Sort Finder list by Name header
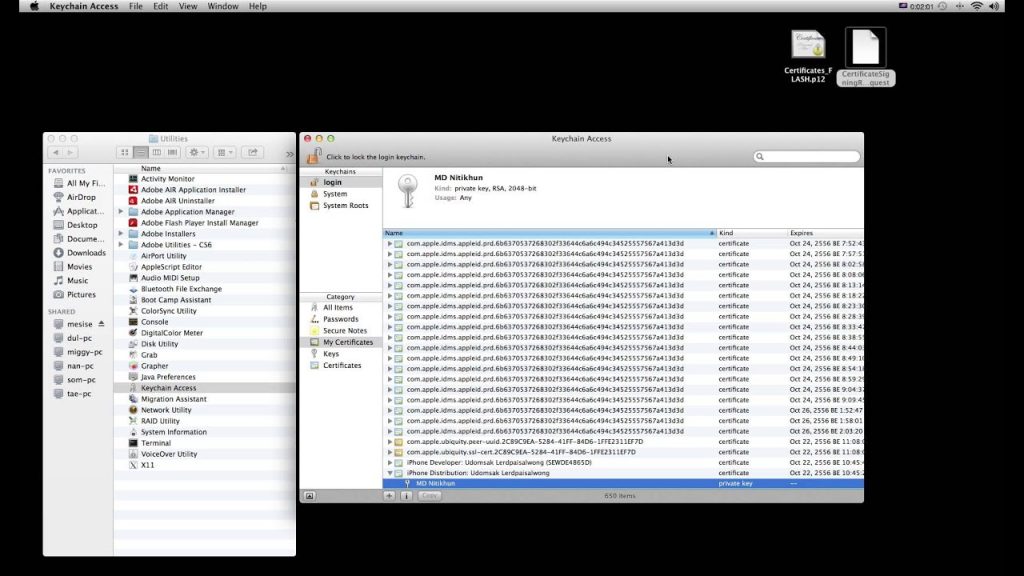Image resolution: width=1024 pixels, height=576 pixels. click(x=201, y=168)
